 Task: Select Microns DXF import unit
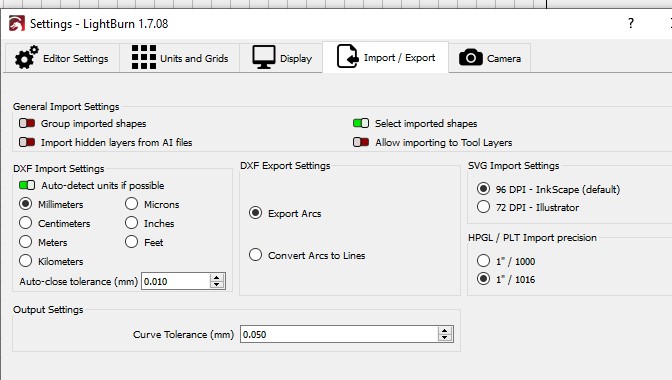click(x=132, y=204)
